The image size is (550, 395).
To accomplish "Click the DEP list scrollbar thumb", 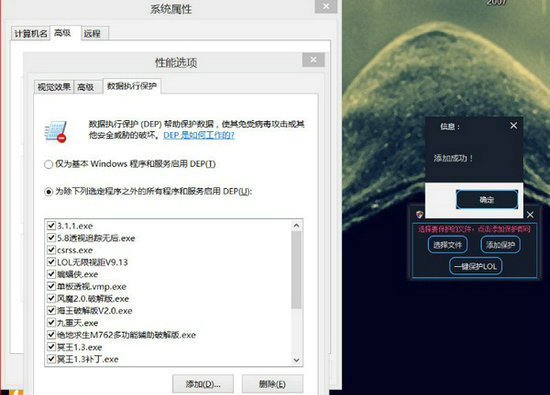I will 296,269.
